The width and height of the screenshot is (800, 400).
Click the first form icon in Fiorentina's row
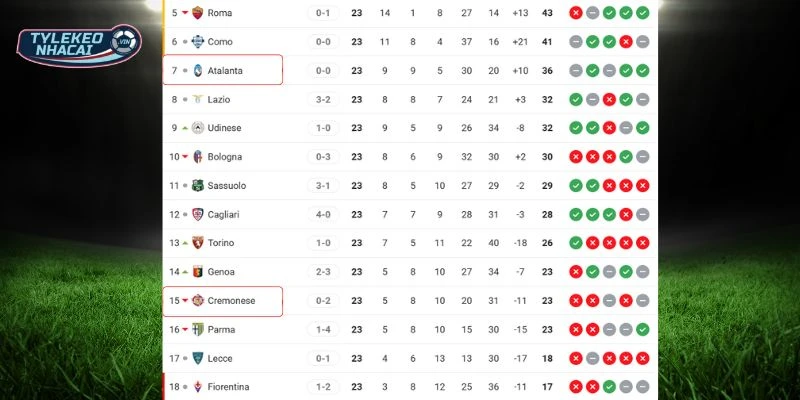coord(577,387)
